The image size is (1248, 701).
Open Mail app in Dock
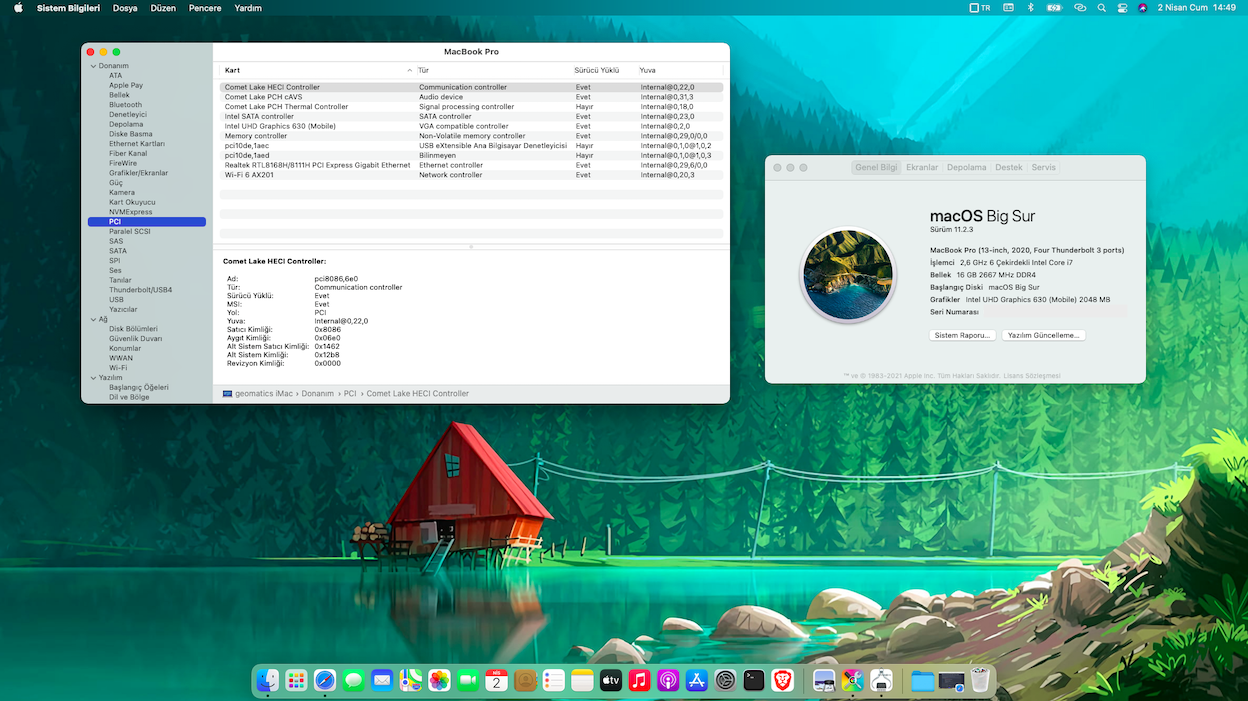[x=382, y=681]
